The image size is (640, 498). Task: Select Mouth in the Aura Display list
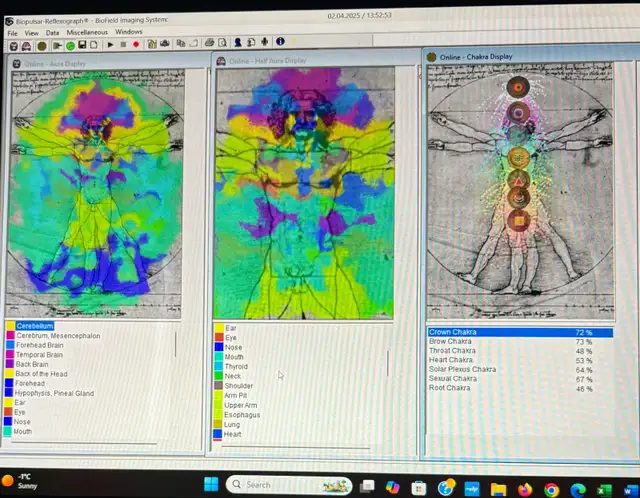[x=22, y=431]
